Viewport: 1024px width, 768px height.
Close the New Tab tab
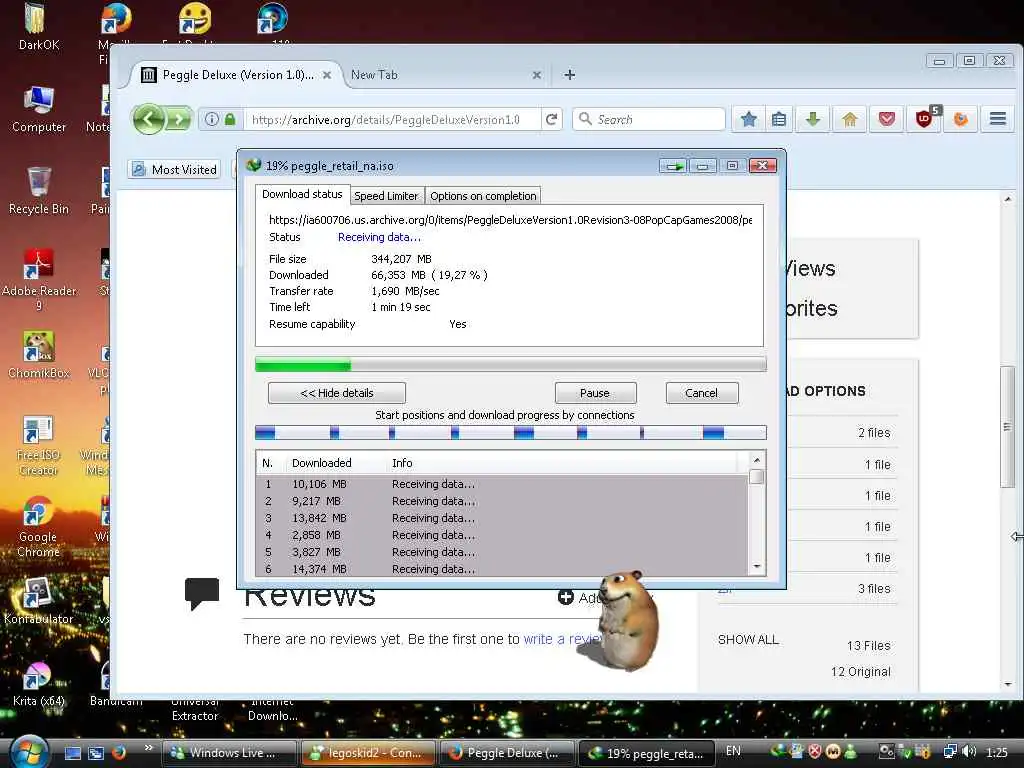tap(537, 75)
